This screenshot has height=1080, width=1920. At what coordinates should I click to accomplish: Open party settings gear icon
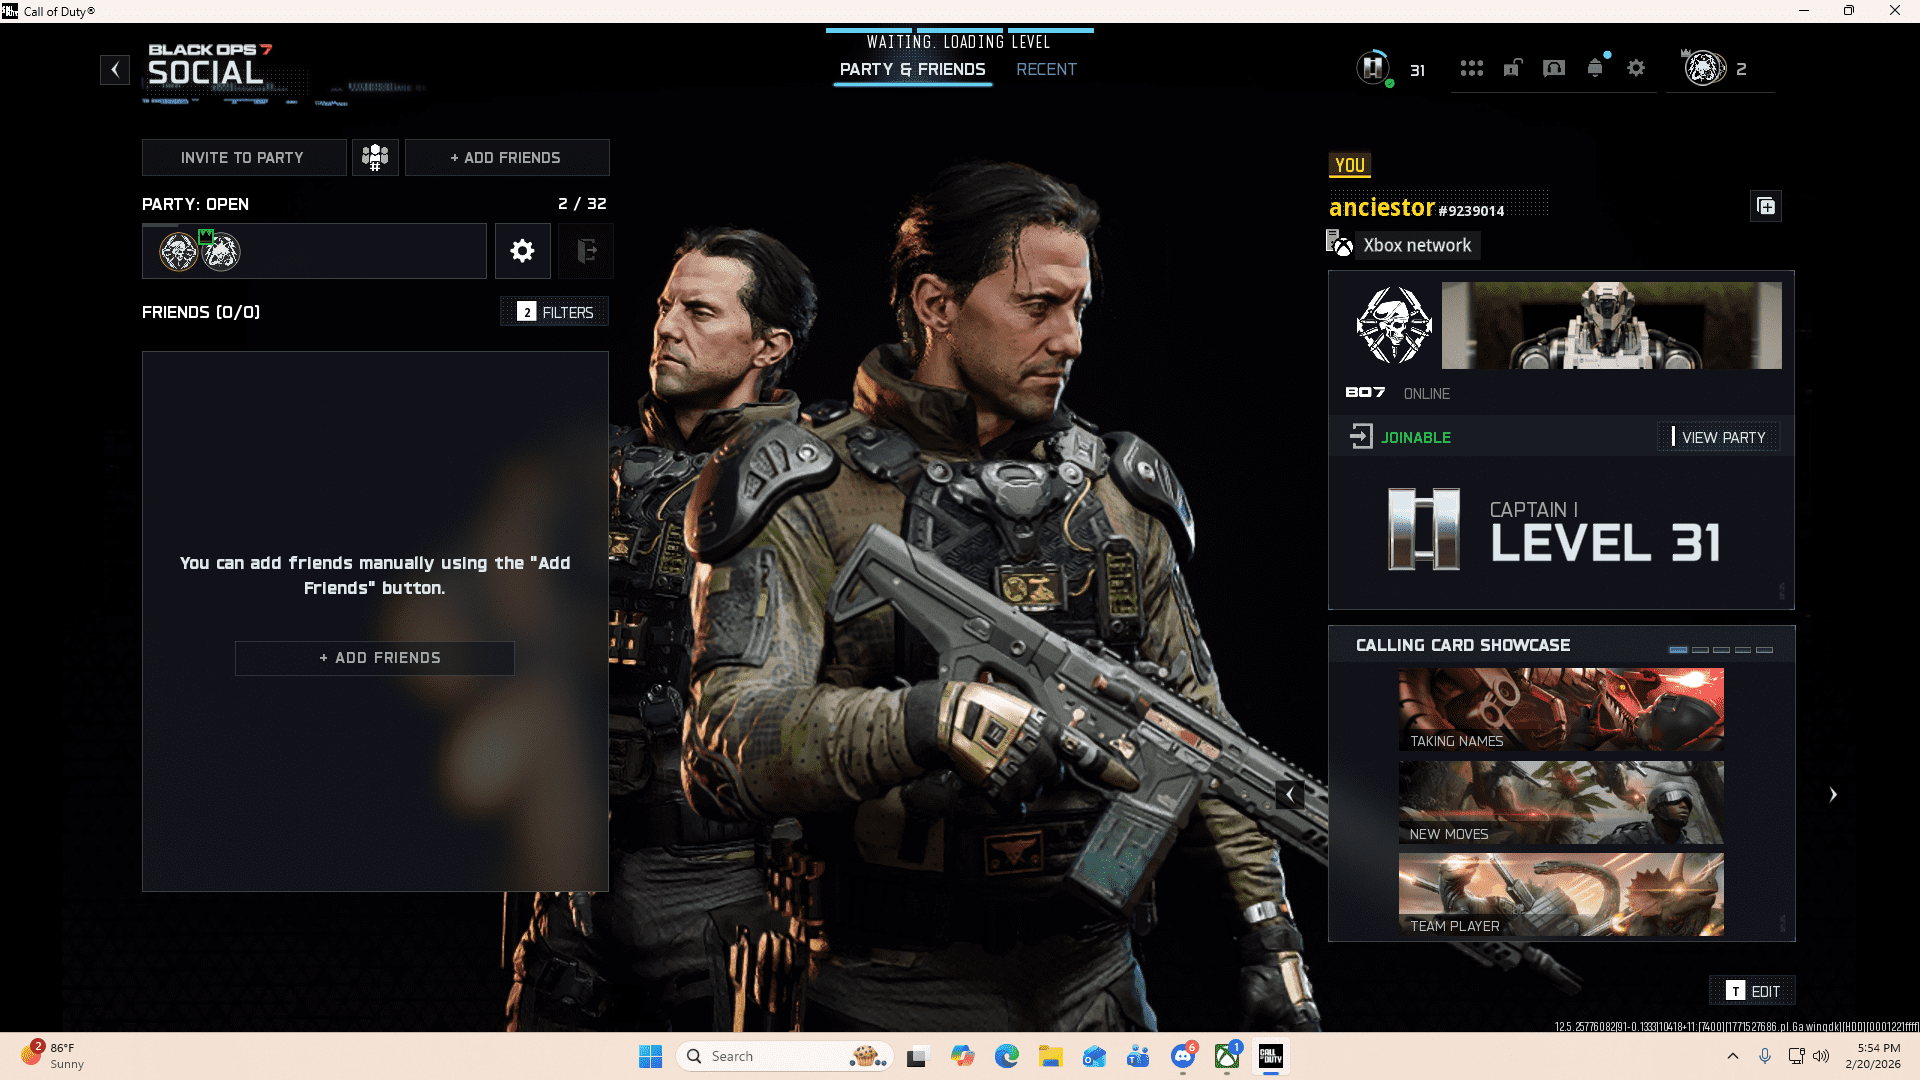522,251
